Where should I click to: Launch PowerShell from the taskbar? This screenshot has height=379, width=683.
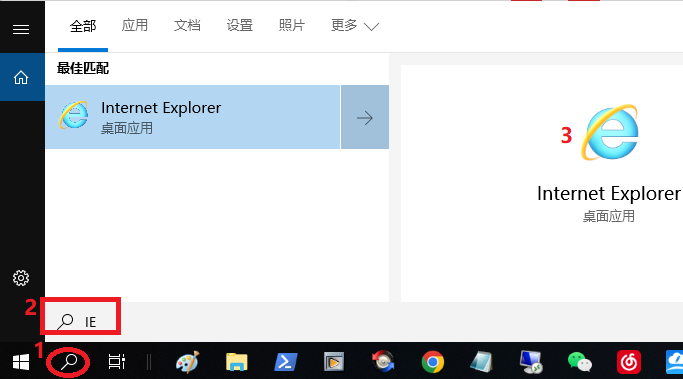pos(285,362)
